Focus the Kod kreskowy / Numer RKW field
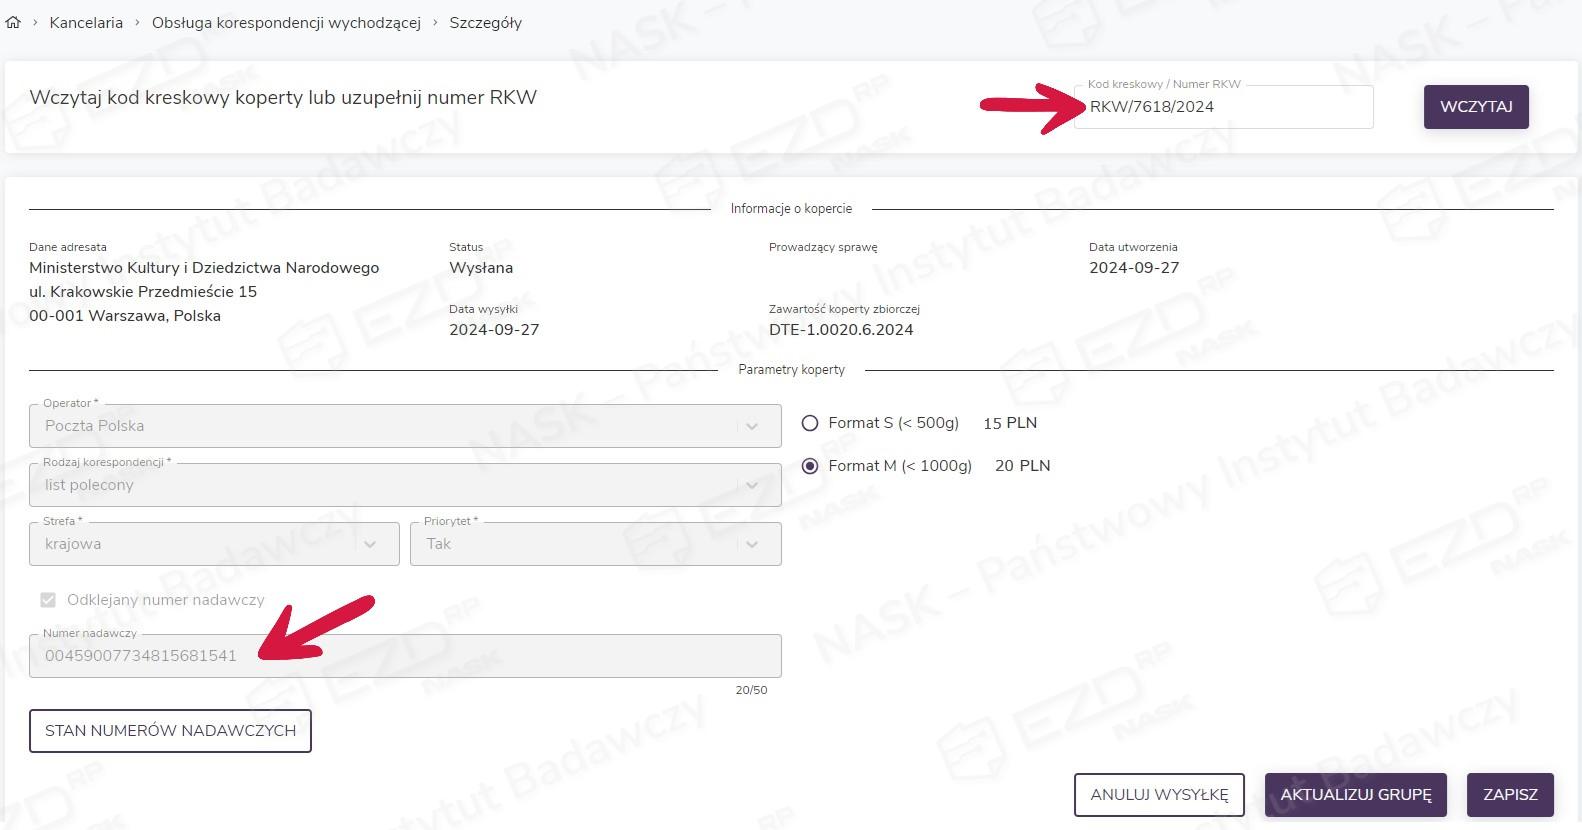 coord(1222,107)
